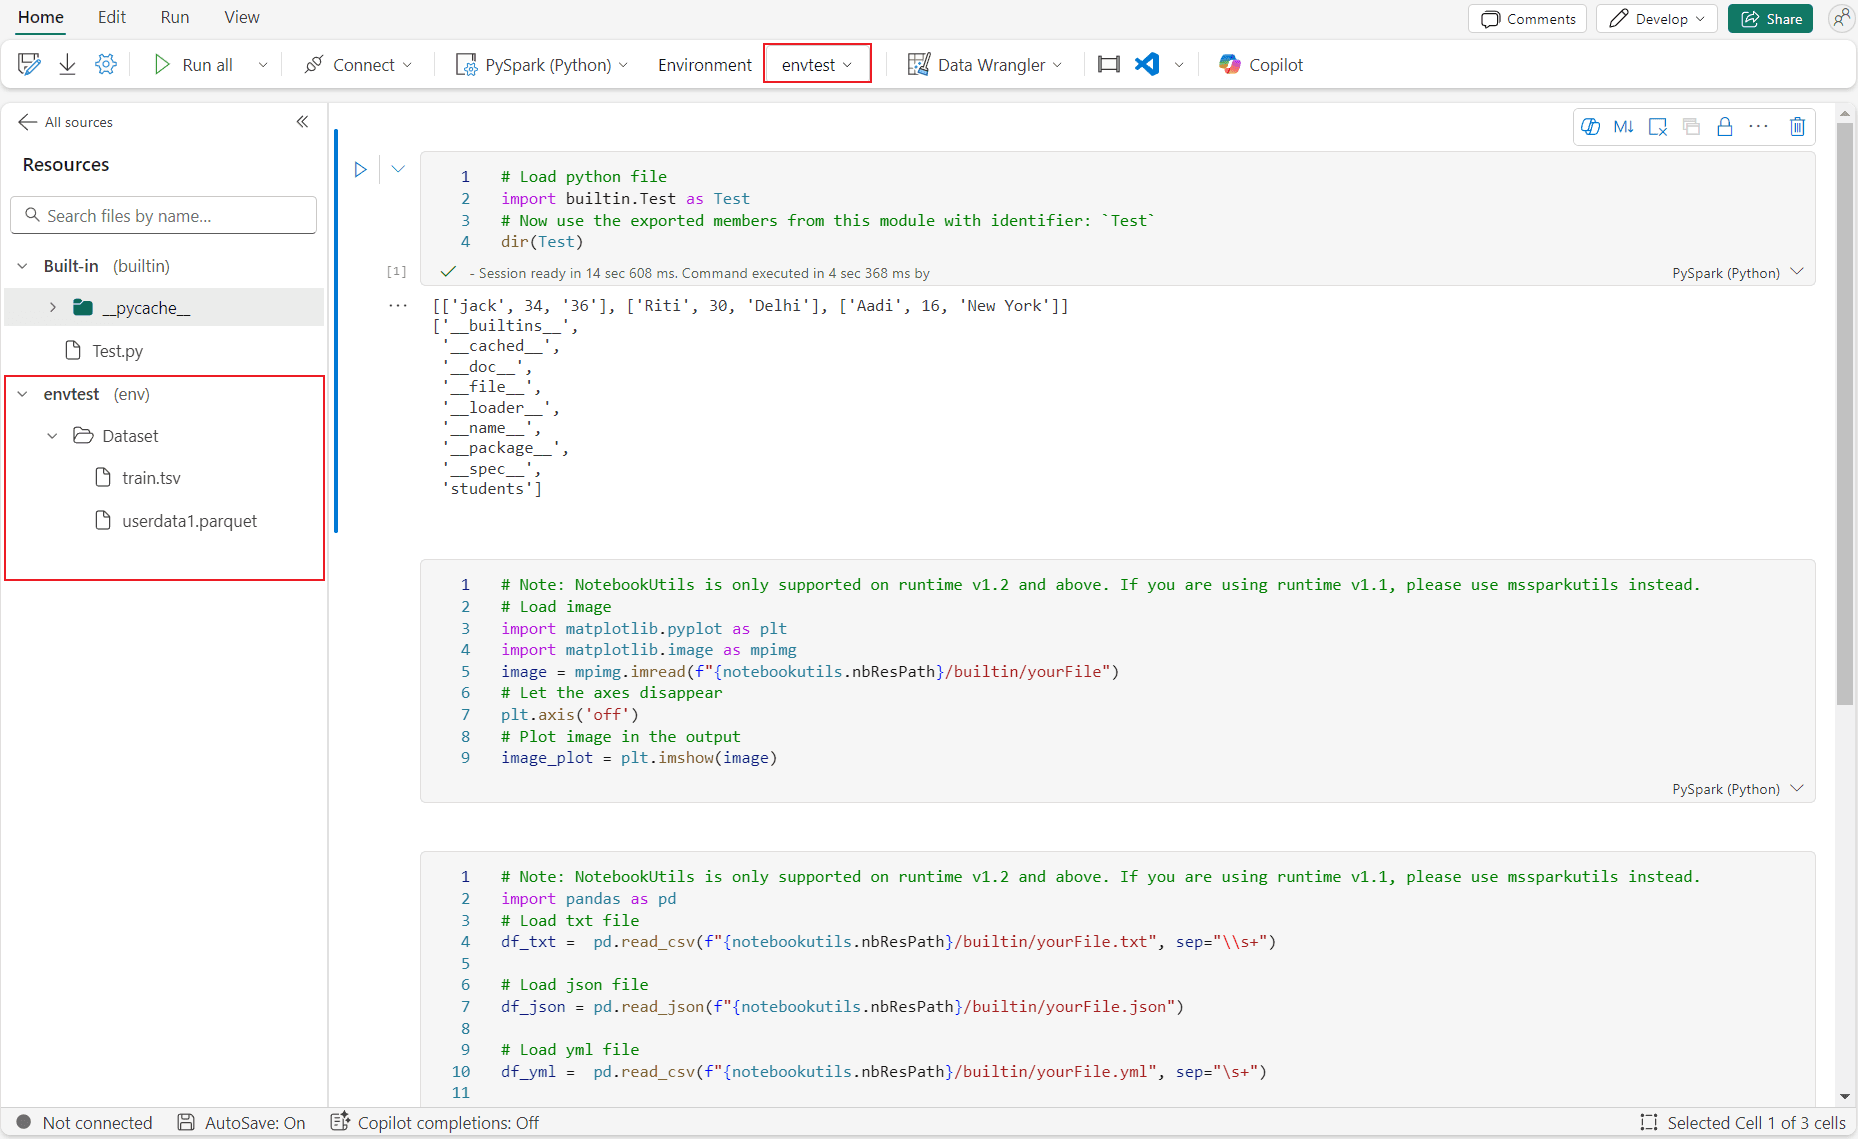Open the Comments panel
1858x1139 pixels.
1527,18
